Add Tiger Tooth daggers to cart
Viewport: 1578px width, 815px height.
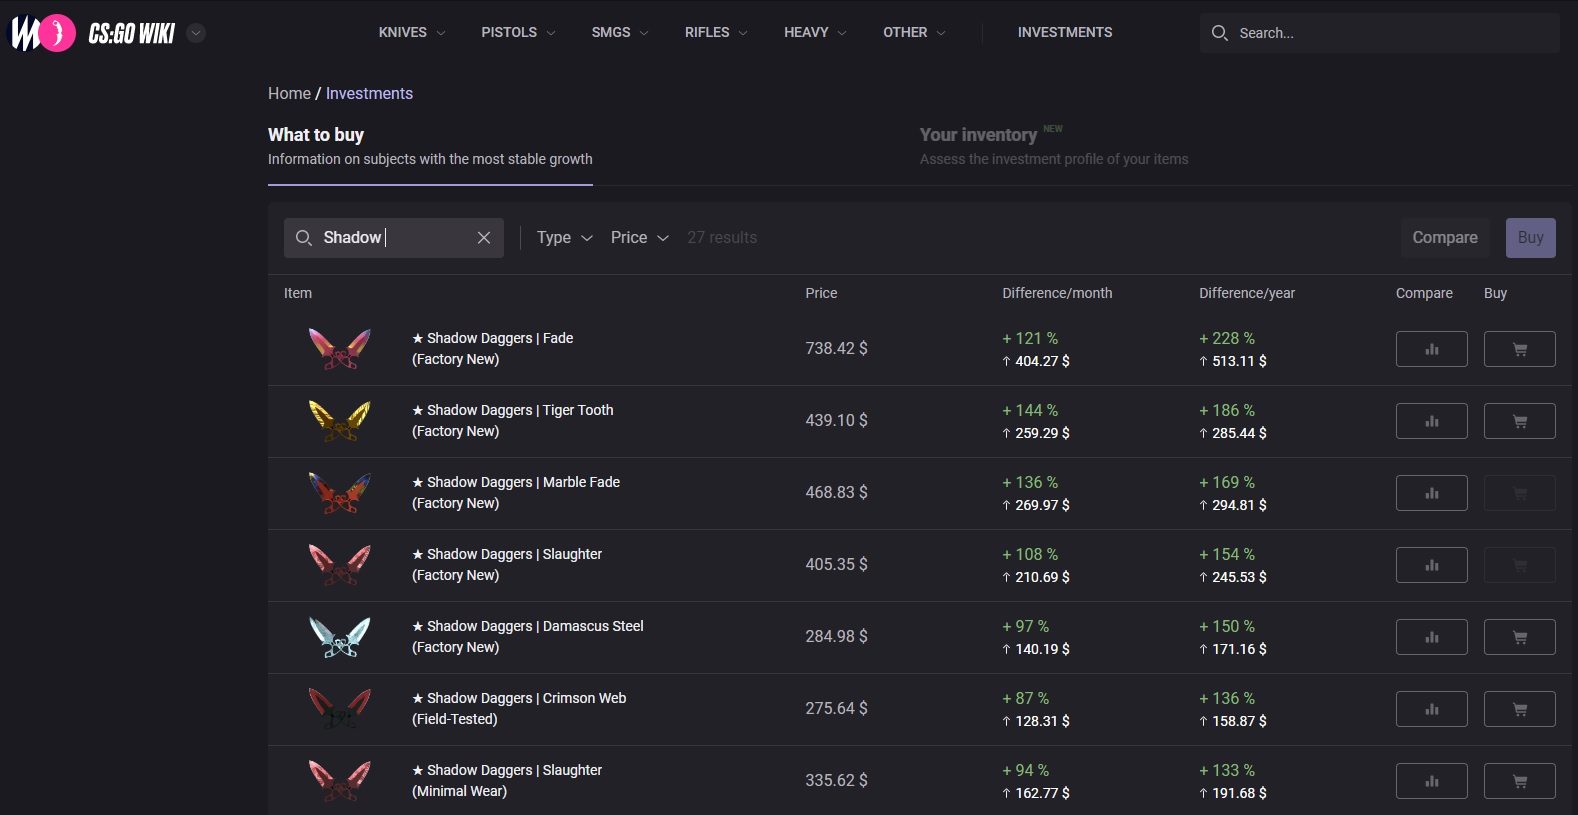click(1519, 421)
